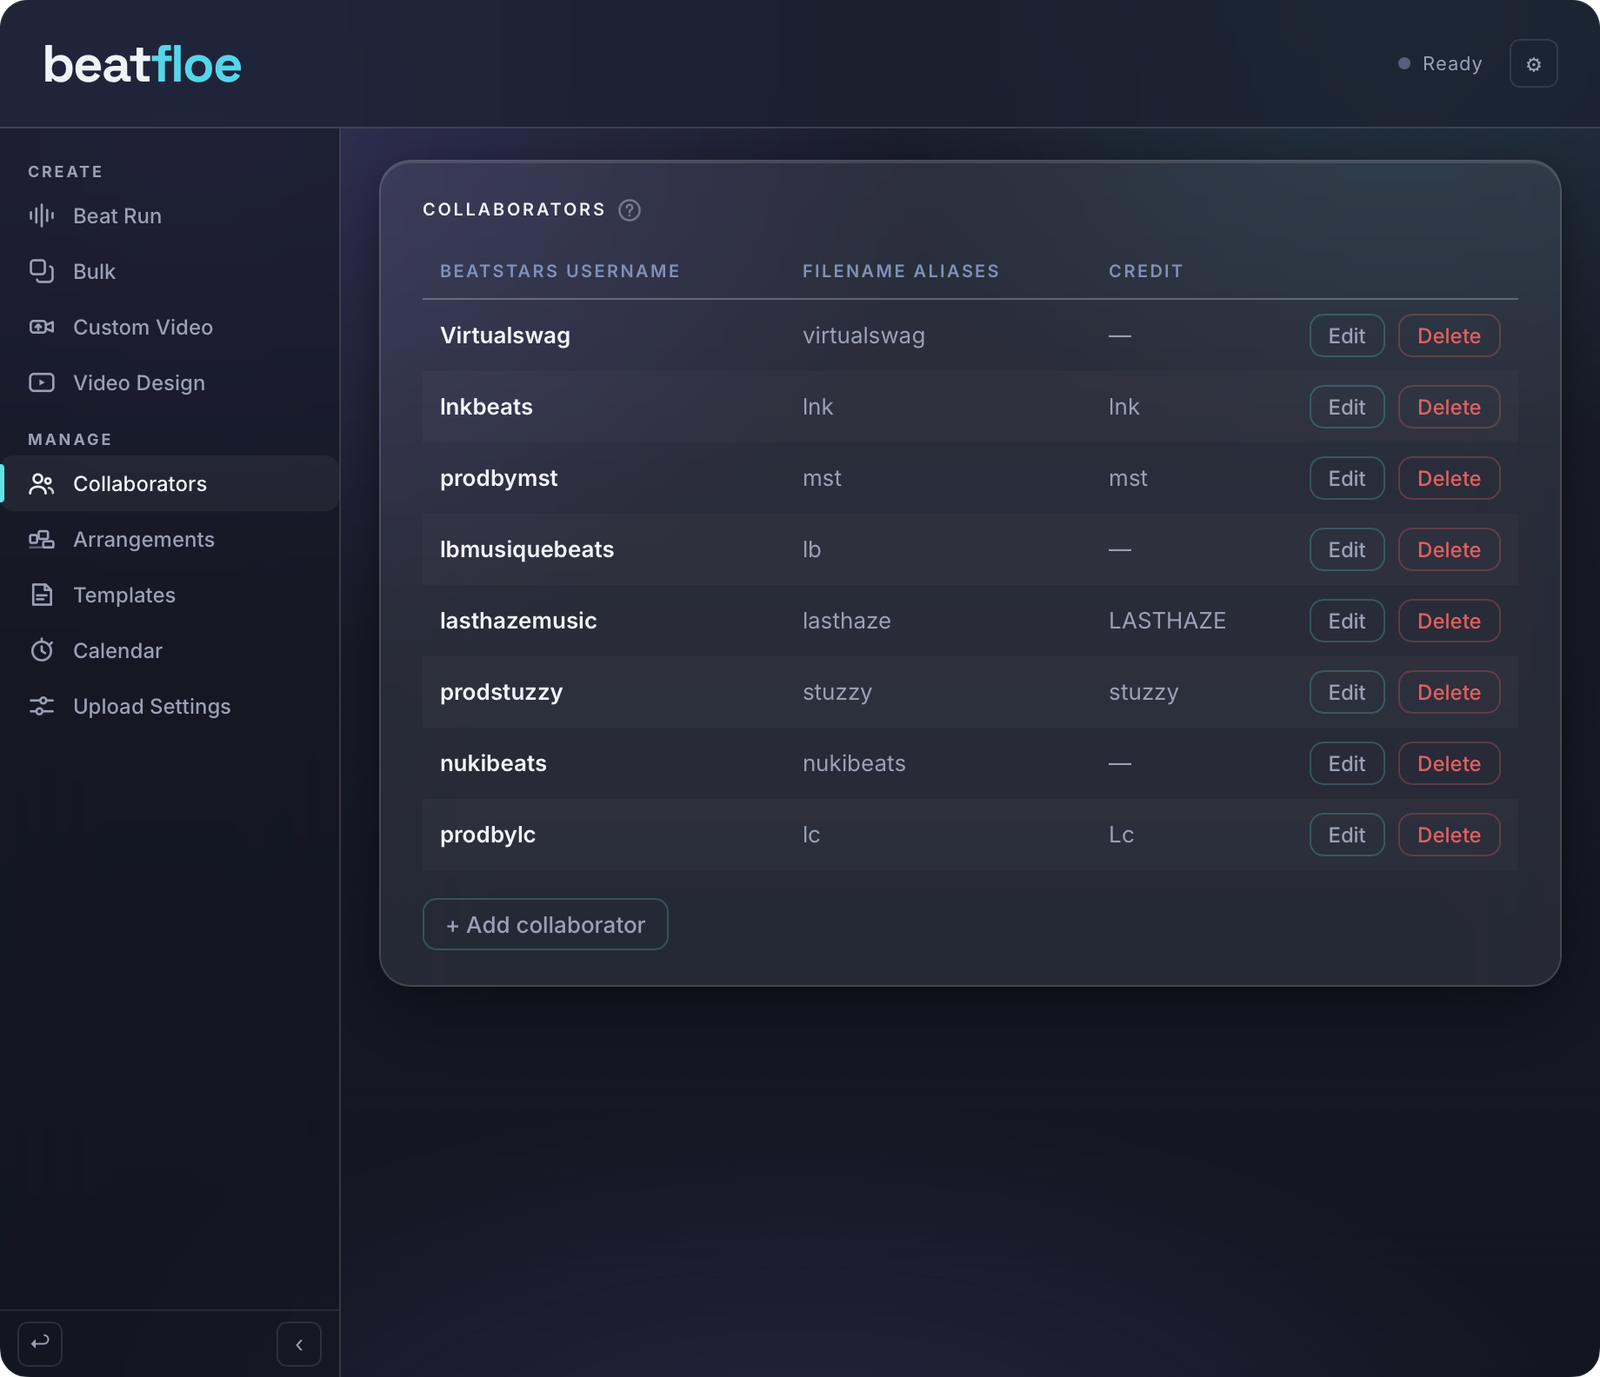The width and height of the screenshot is (1600, 1377).
Task: Select the nukibeats username row
Action: point(970,763)
